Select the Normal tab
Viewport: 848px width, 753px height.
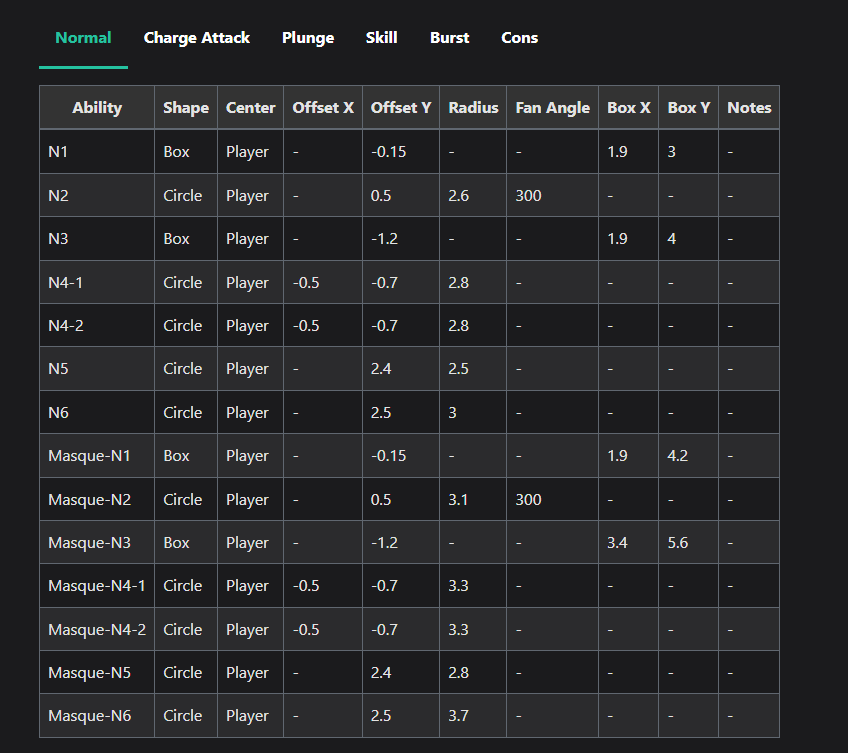tap(83, 38)
